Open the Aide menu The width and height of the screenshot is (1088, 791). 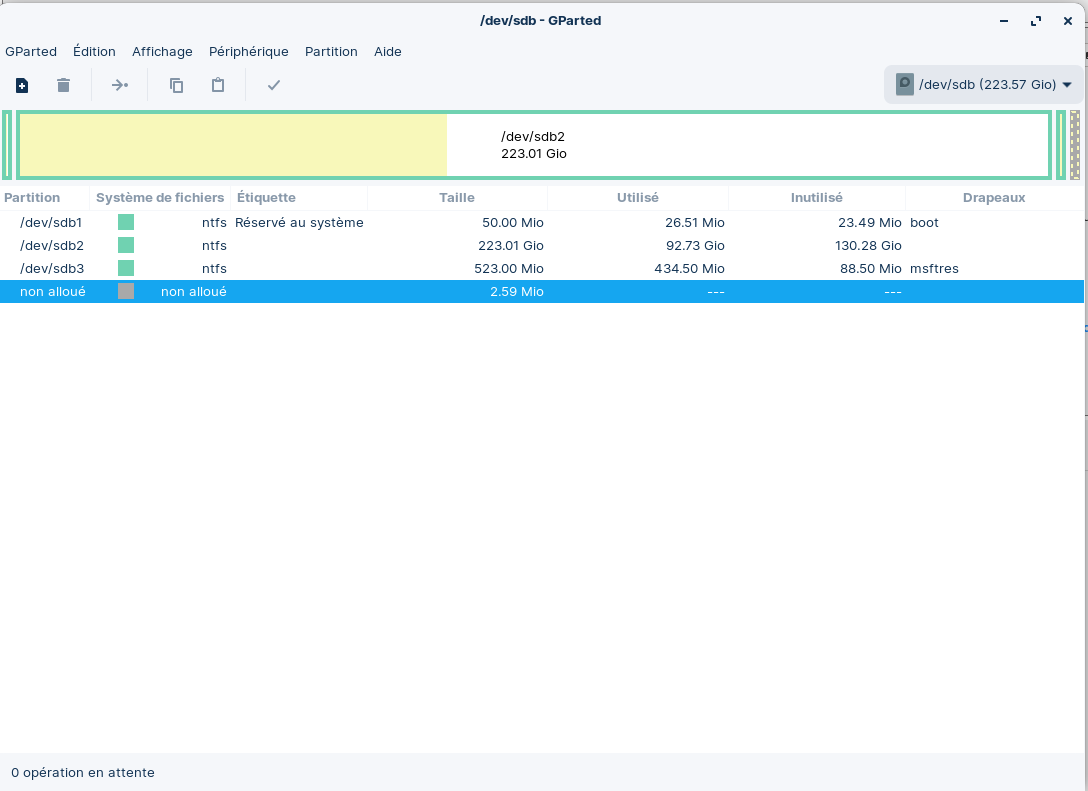pos(388,51)
